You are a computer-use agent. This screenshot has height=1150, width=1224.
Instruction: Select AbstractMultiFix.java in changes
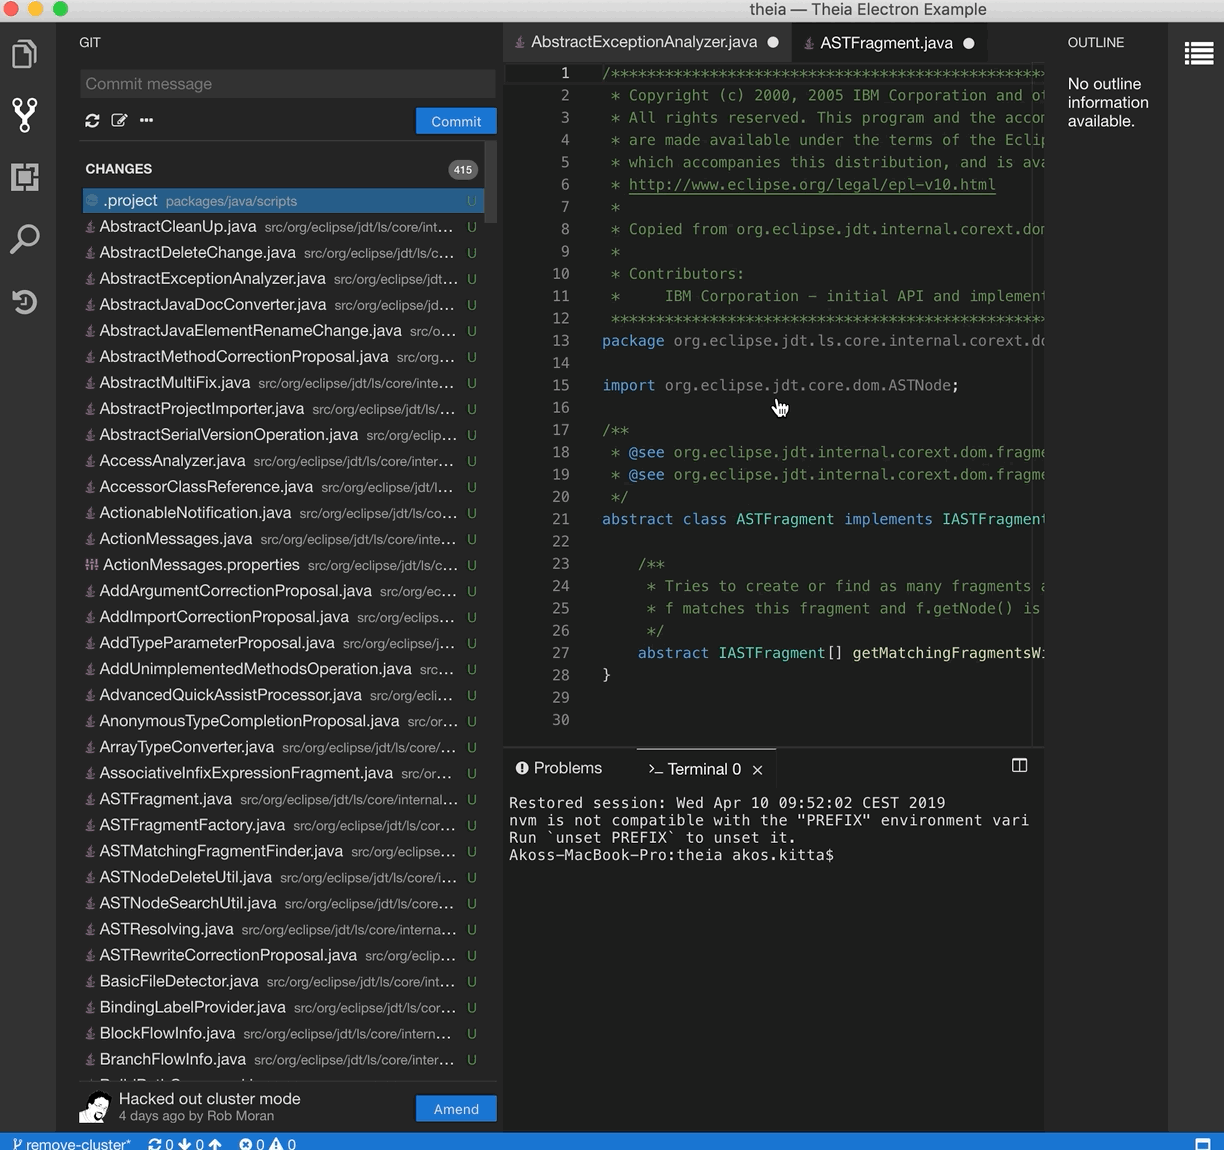(283, 383)
